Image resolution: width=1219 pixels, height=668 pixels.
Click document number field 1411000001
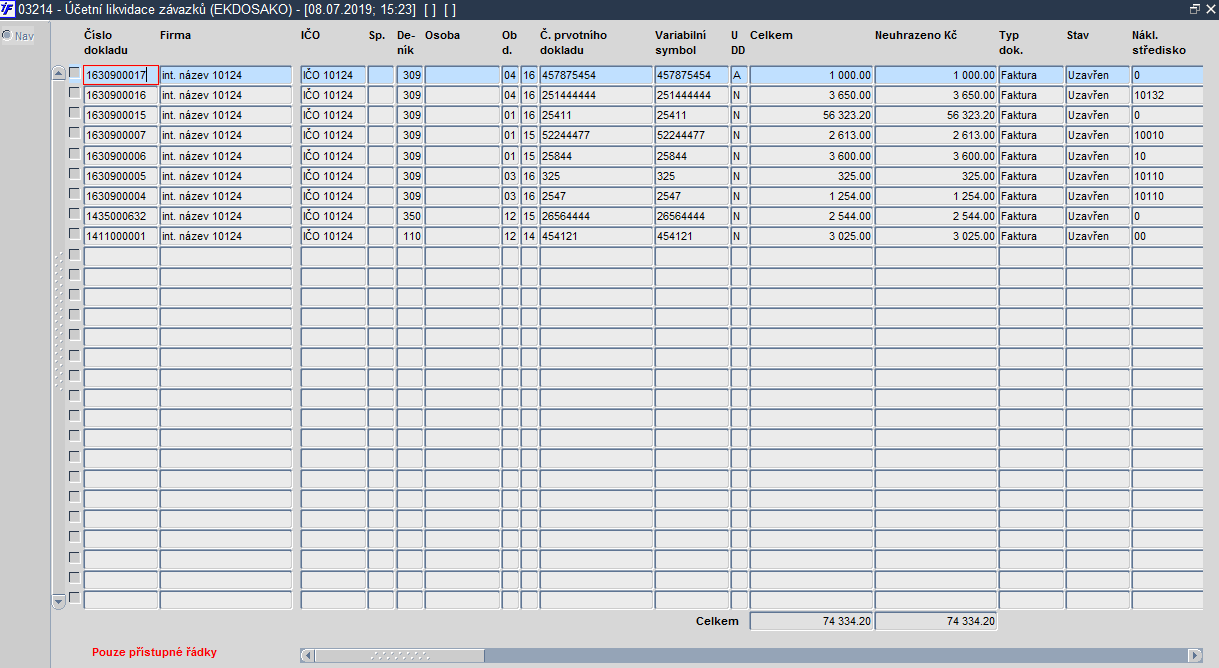[x=121, y=236]
